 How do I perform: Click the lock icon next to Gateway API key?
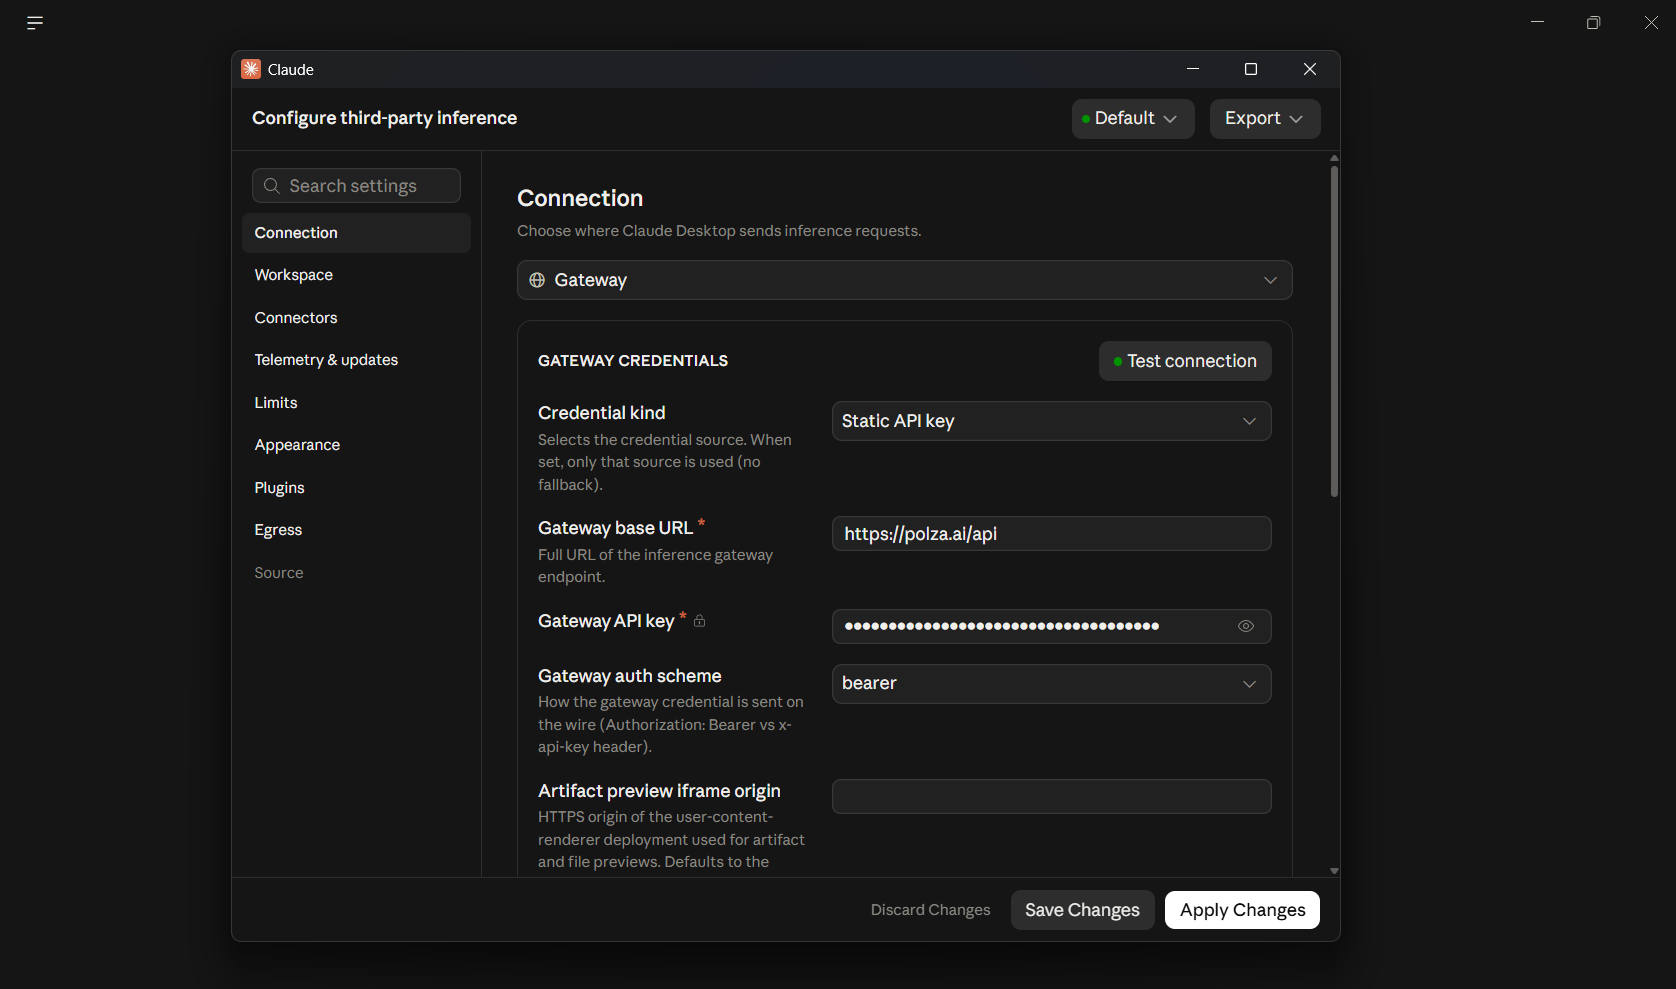click(700, 621)
